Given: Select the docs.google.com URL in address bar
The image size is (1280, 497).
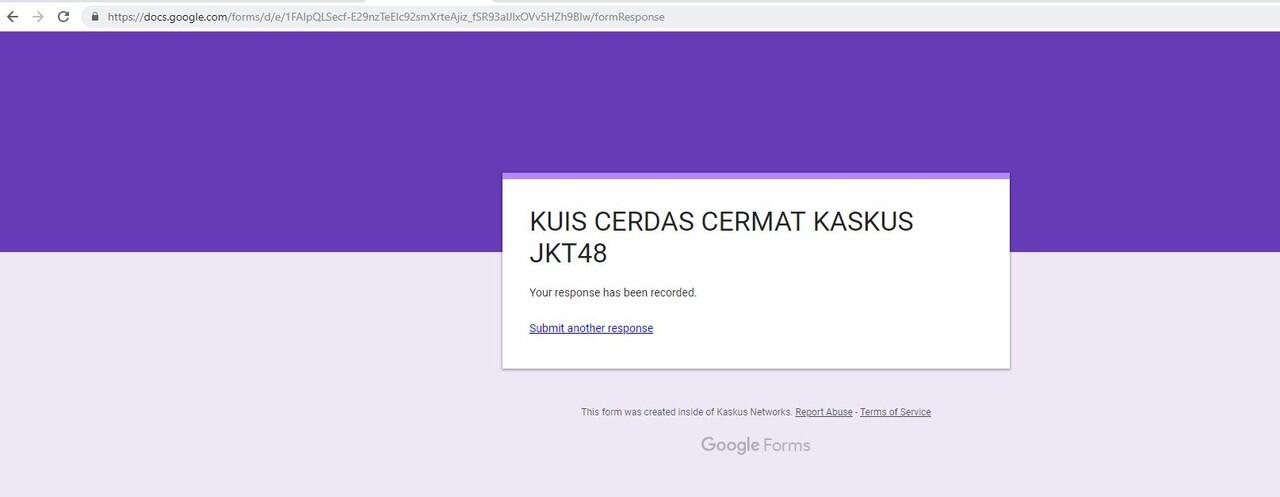Looking at the screenshot, I should pos(385,17).
